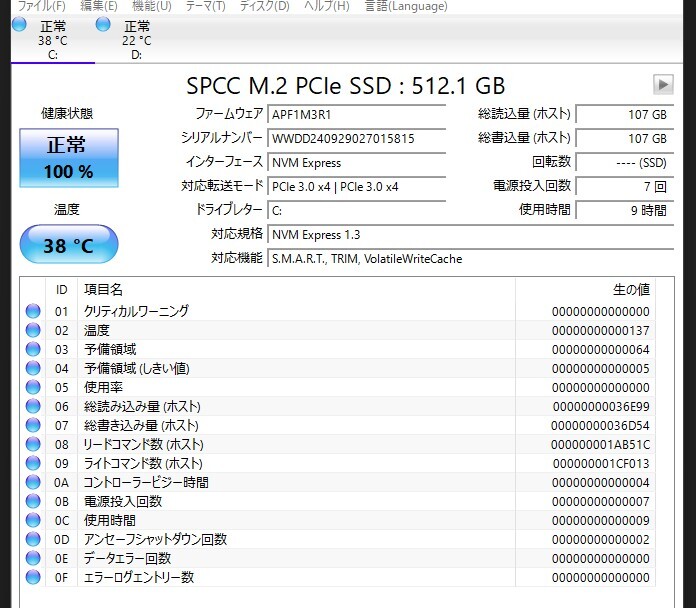The image size is (696, 608).
Task: Select the クリティカルワーニング attribute name
Action: click(x=136, y=311)
